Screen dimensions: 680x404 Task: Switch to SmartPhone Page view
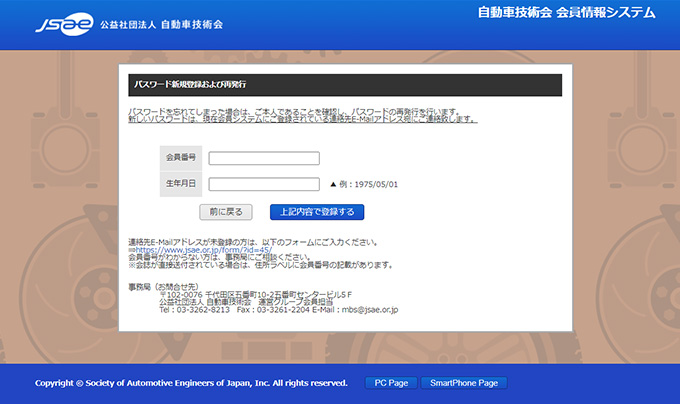pos(464,383)
